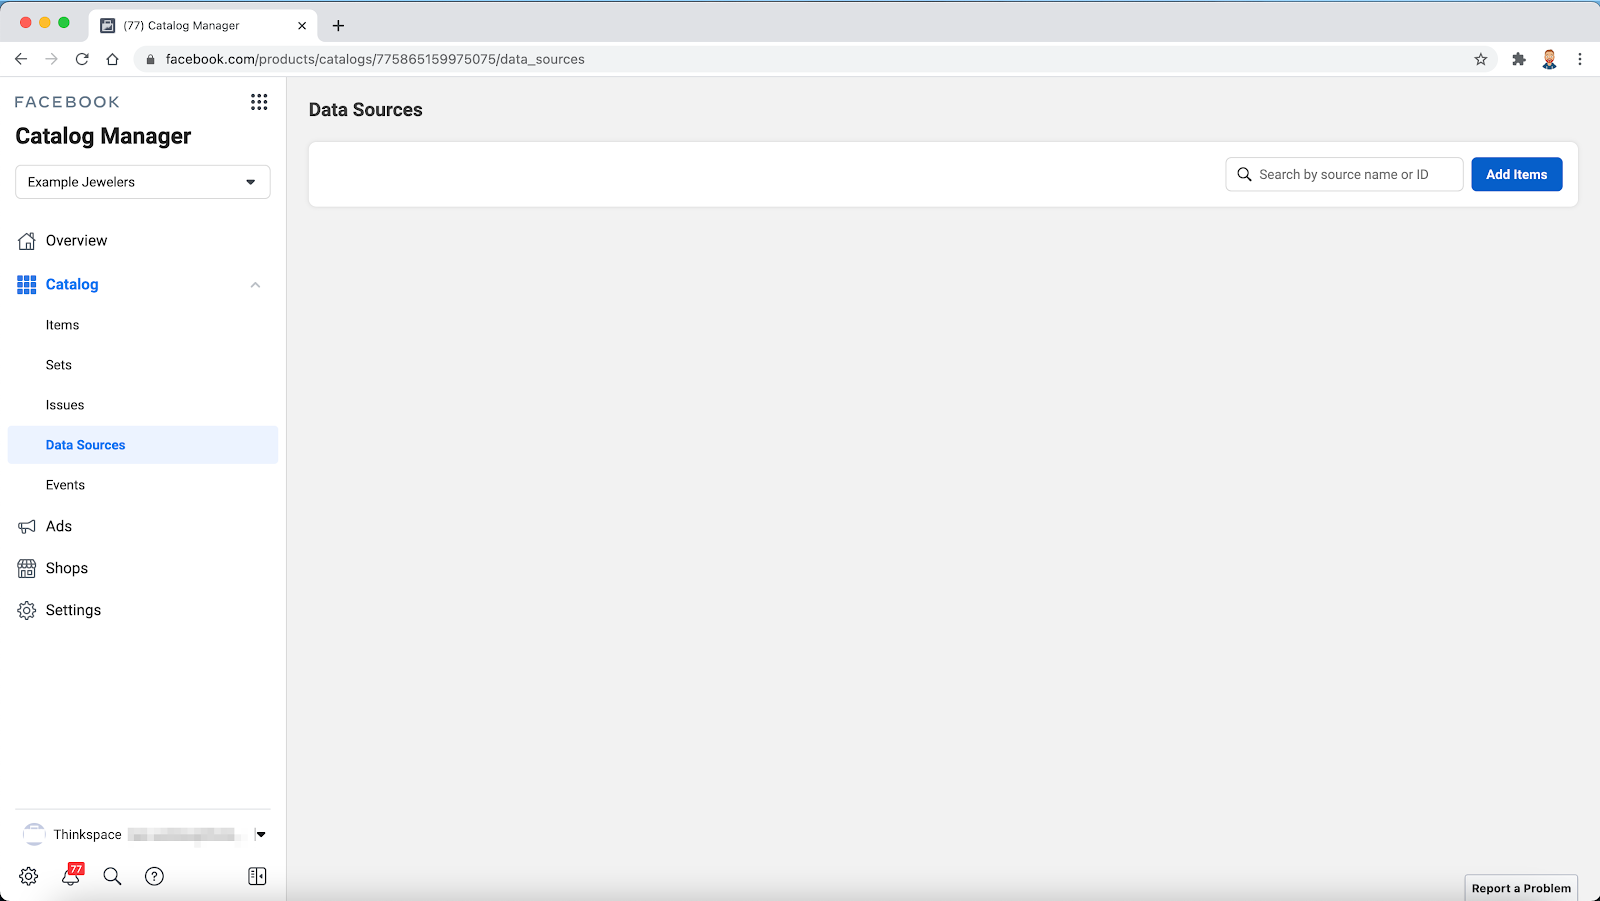
Task: Click the Ads megaphone icon
Action: [x=27, y=527]
